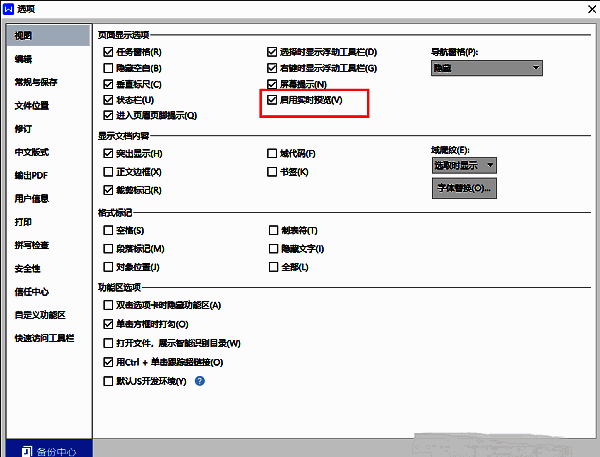Open the 常规与保存 section

[36, 82]
